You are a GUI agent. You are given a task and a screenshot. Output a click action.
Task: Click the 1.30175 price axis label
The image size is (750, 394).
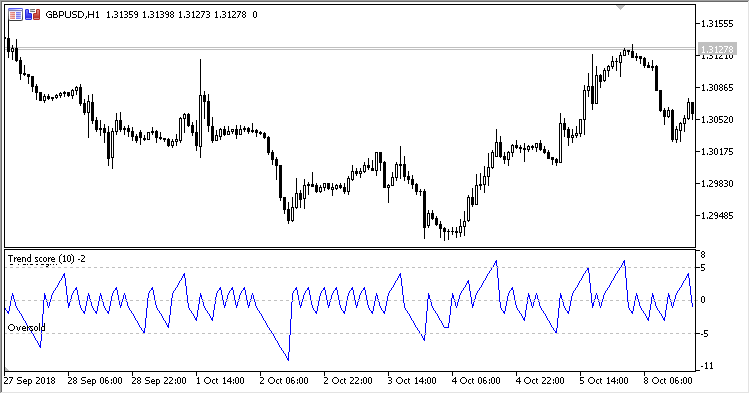click(x=717, y=152)
